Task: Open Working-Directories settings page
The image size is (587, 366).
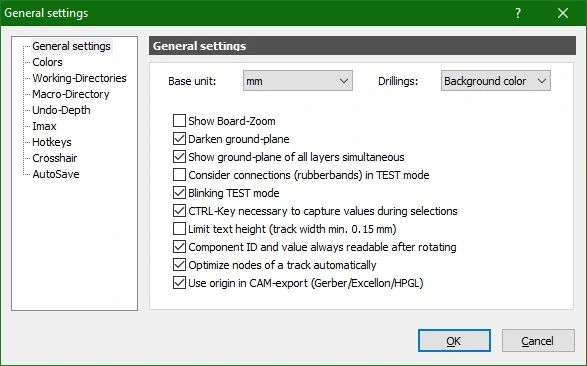Action: [79, 78]
